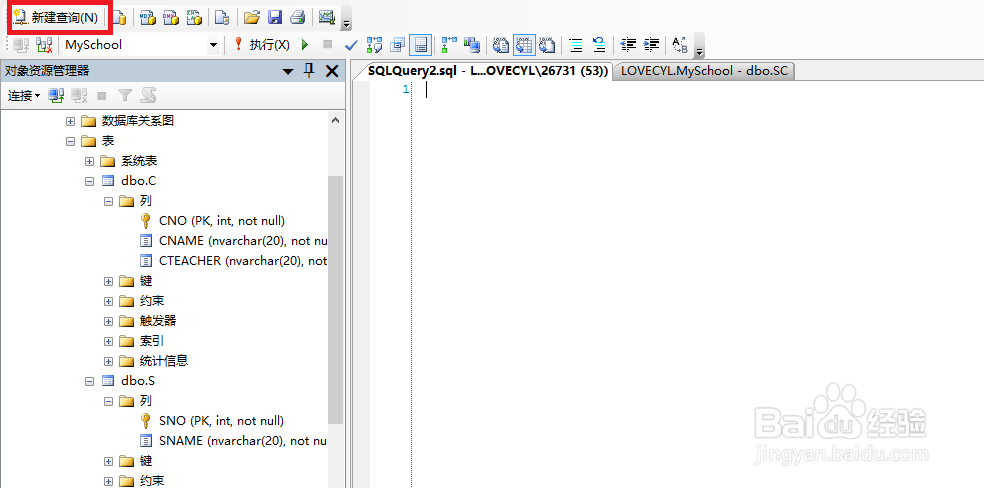Expand the 索引 folder under dbo.C
Screen dimensions: 984x488
coord(108,341)
